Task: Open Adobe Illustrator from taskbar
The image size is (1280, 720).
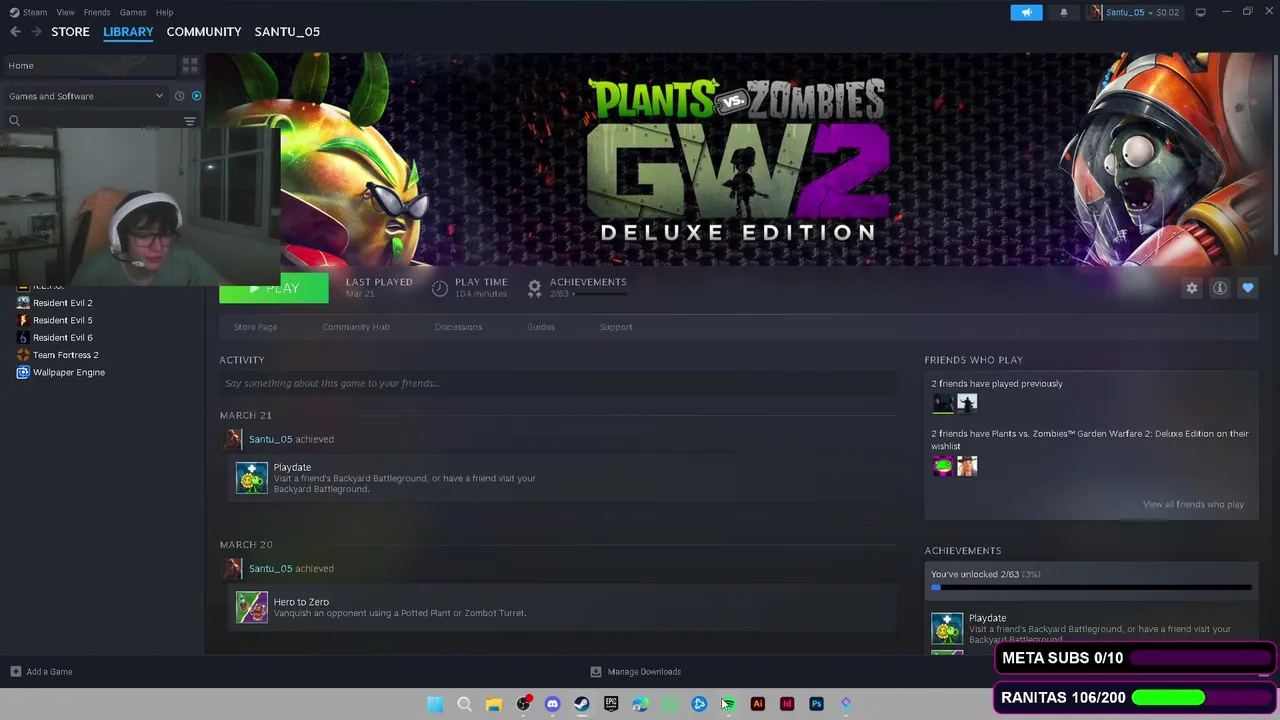Action: [757, 704]
